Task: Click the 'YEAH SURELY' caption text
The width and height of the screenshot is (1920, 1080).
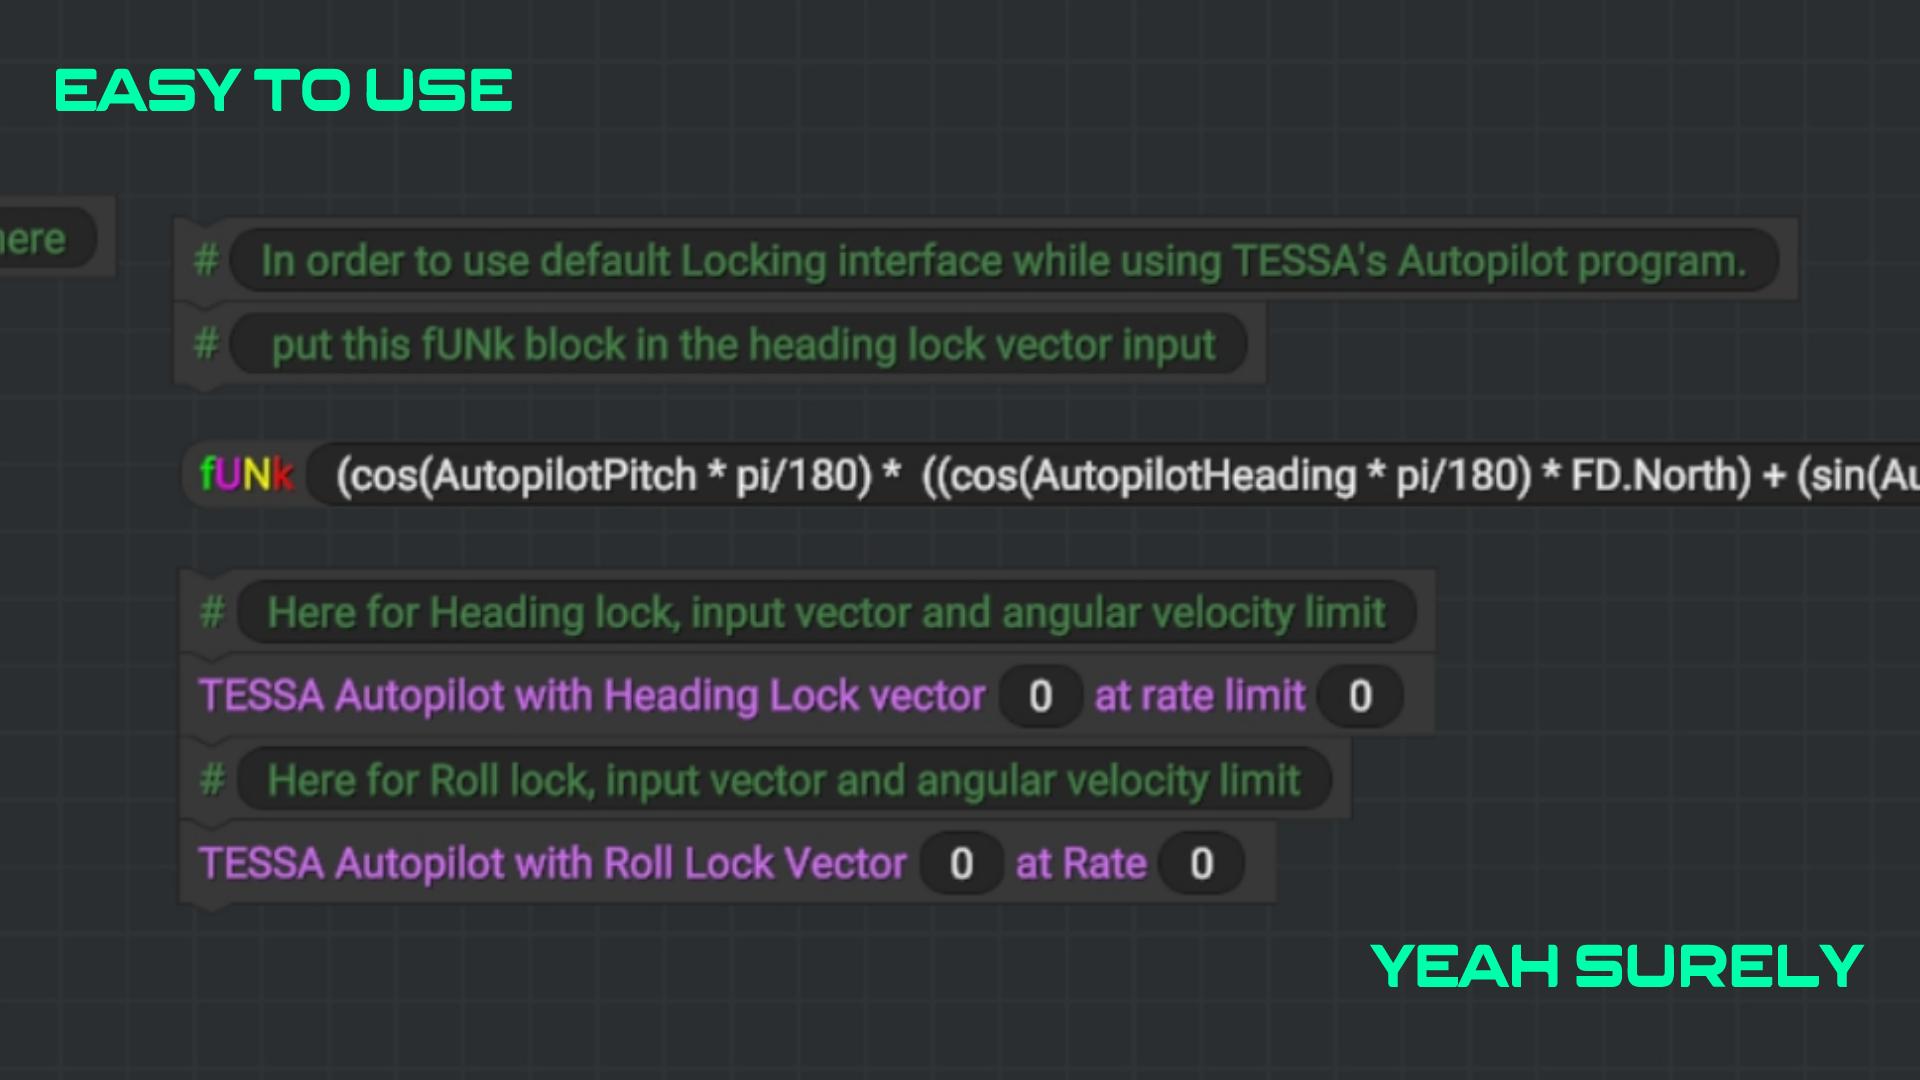Action: click(1617, 966)
